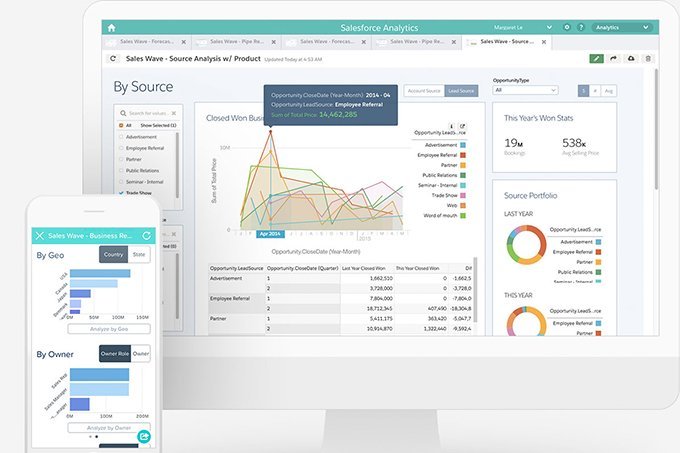Tap the teal share button on mobile
680x453 pixels.
(144, 436)
